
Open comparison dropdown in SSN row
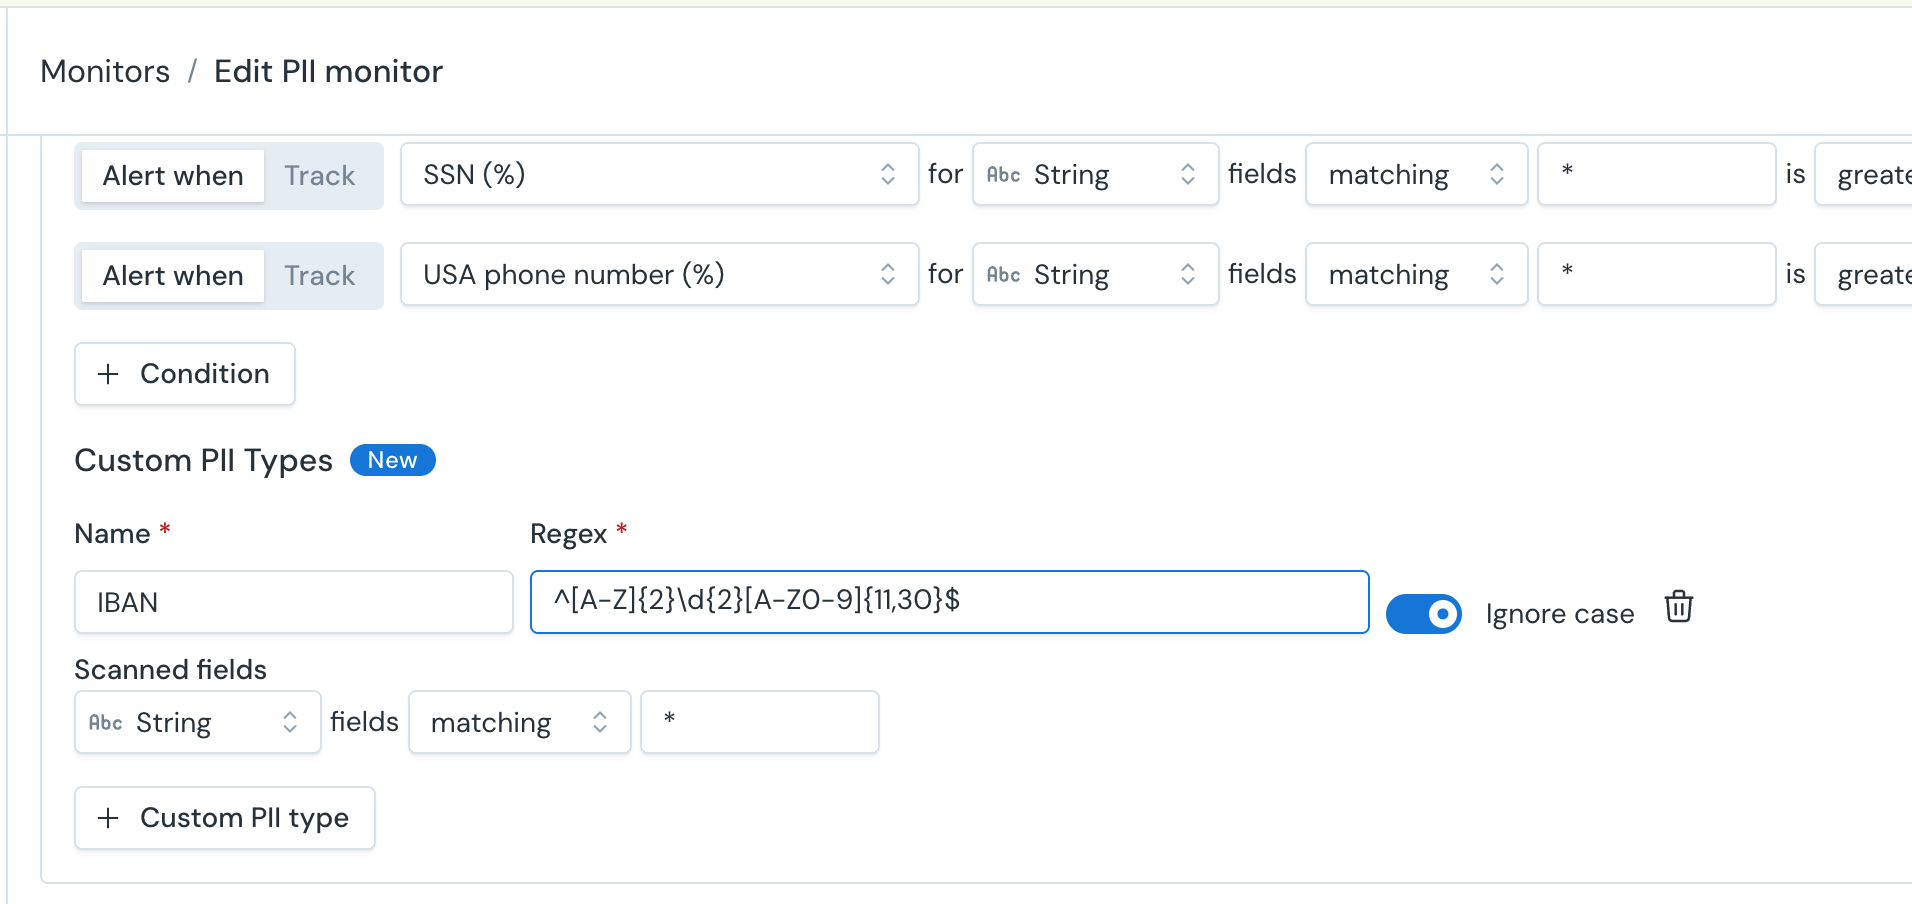[1864, 175]
